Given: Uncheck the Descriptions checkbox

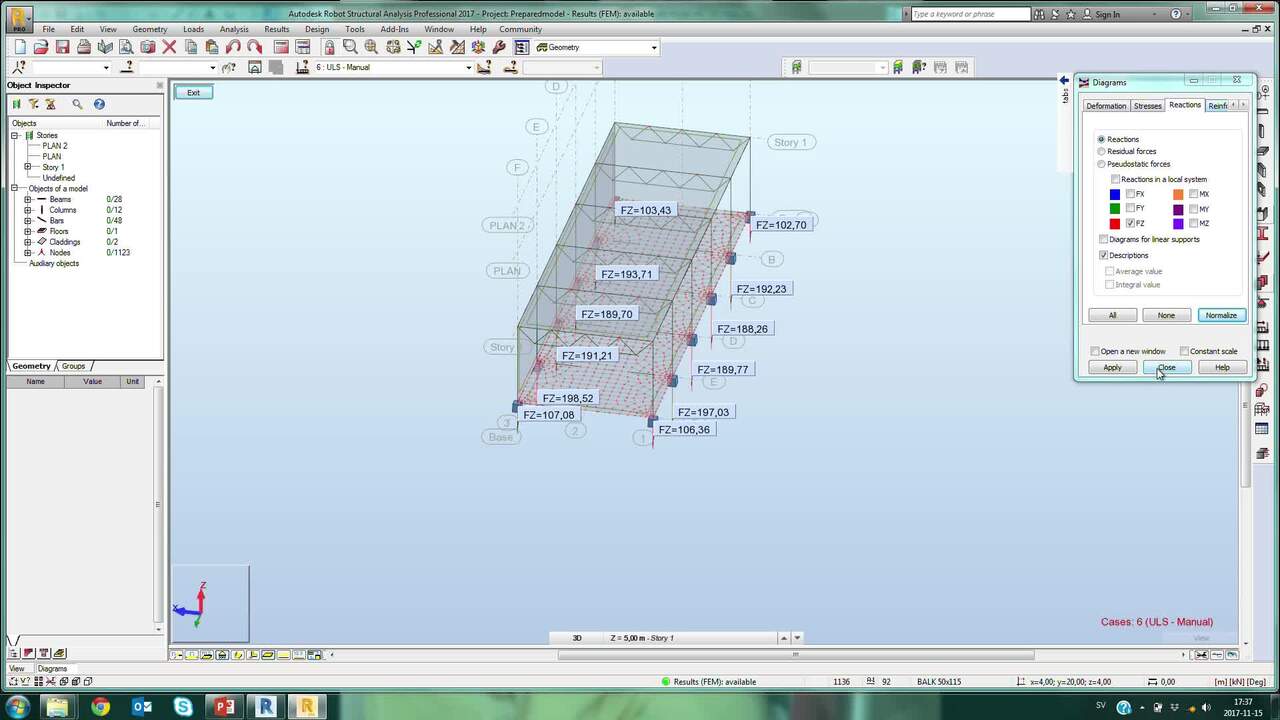Looking at the screenshot, I should click(1103, 255).
